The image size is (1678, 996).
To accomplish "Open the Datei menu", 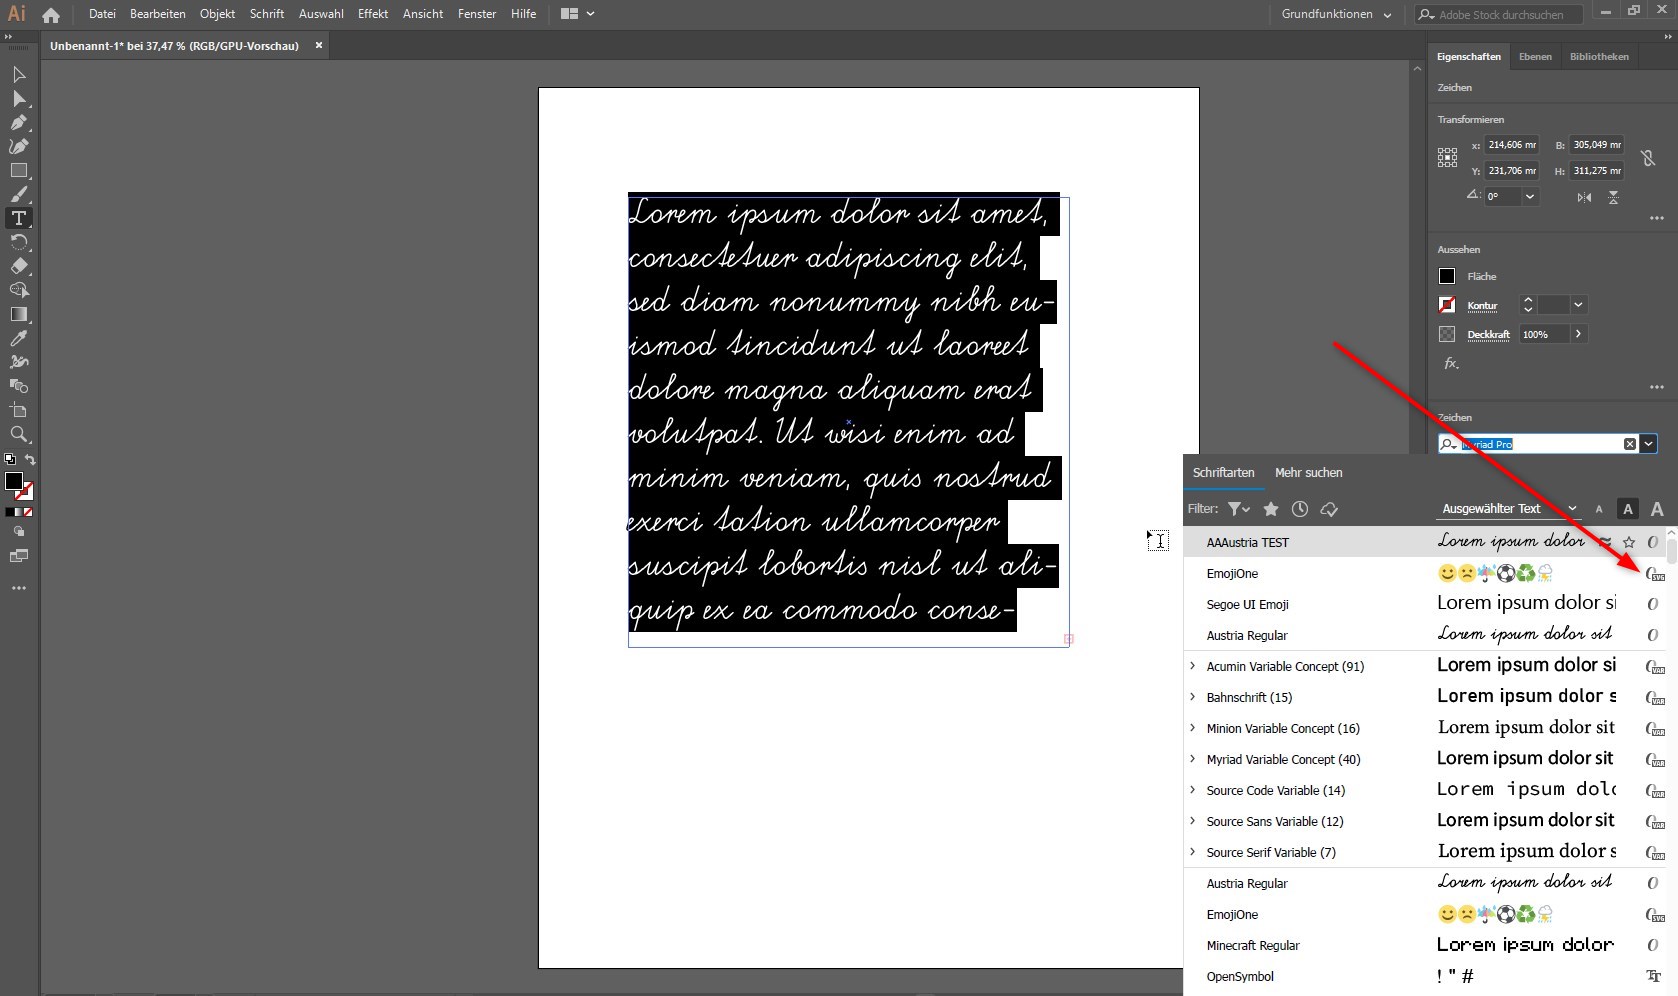I will coord(102,14).
